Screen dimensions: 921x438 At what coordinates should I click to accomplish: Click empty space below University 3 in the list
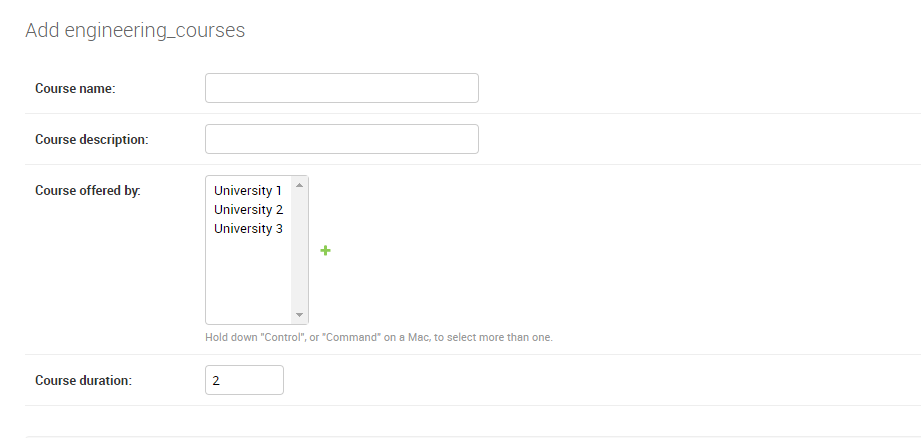[248, 280]
